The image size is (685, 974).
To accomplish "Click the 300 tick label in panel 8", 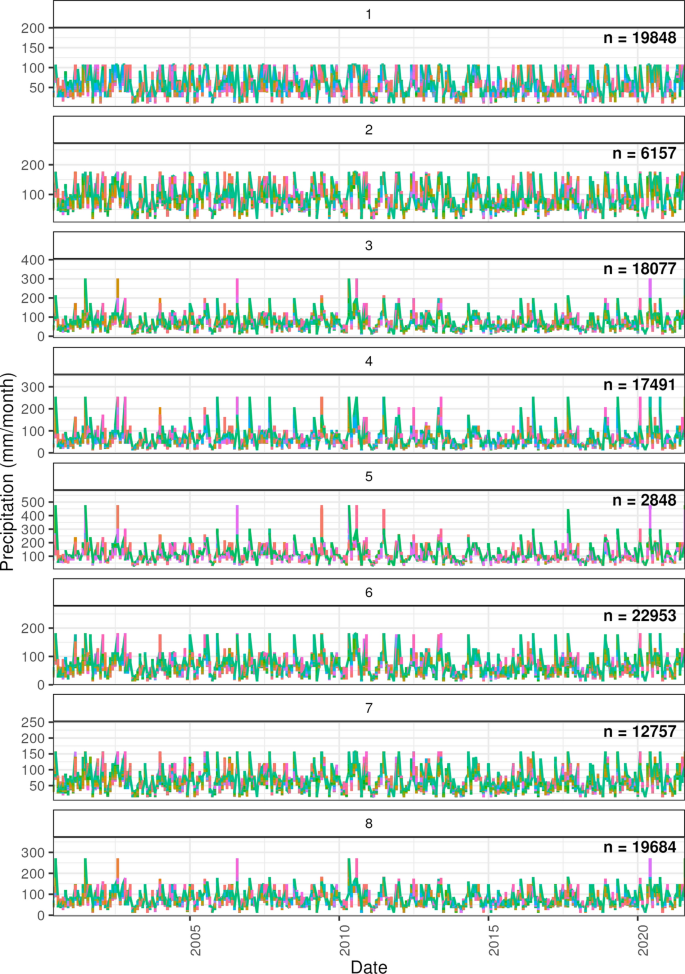I will pos(33,853).
